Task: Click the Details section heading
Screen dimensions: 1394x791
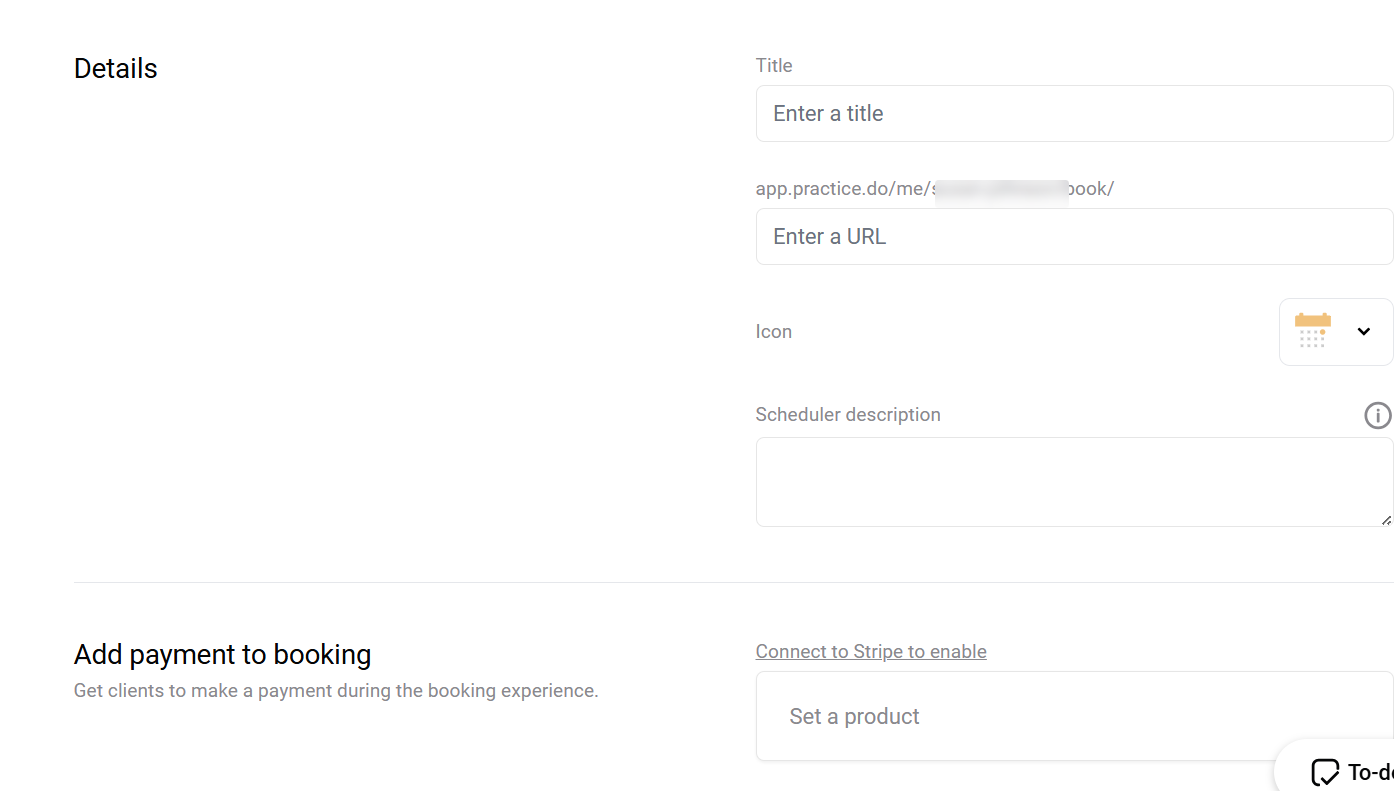Action: pos(115,68)
